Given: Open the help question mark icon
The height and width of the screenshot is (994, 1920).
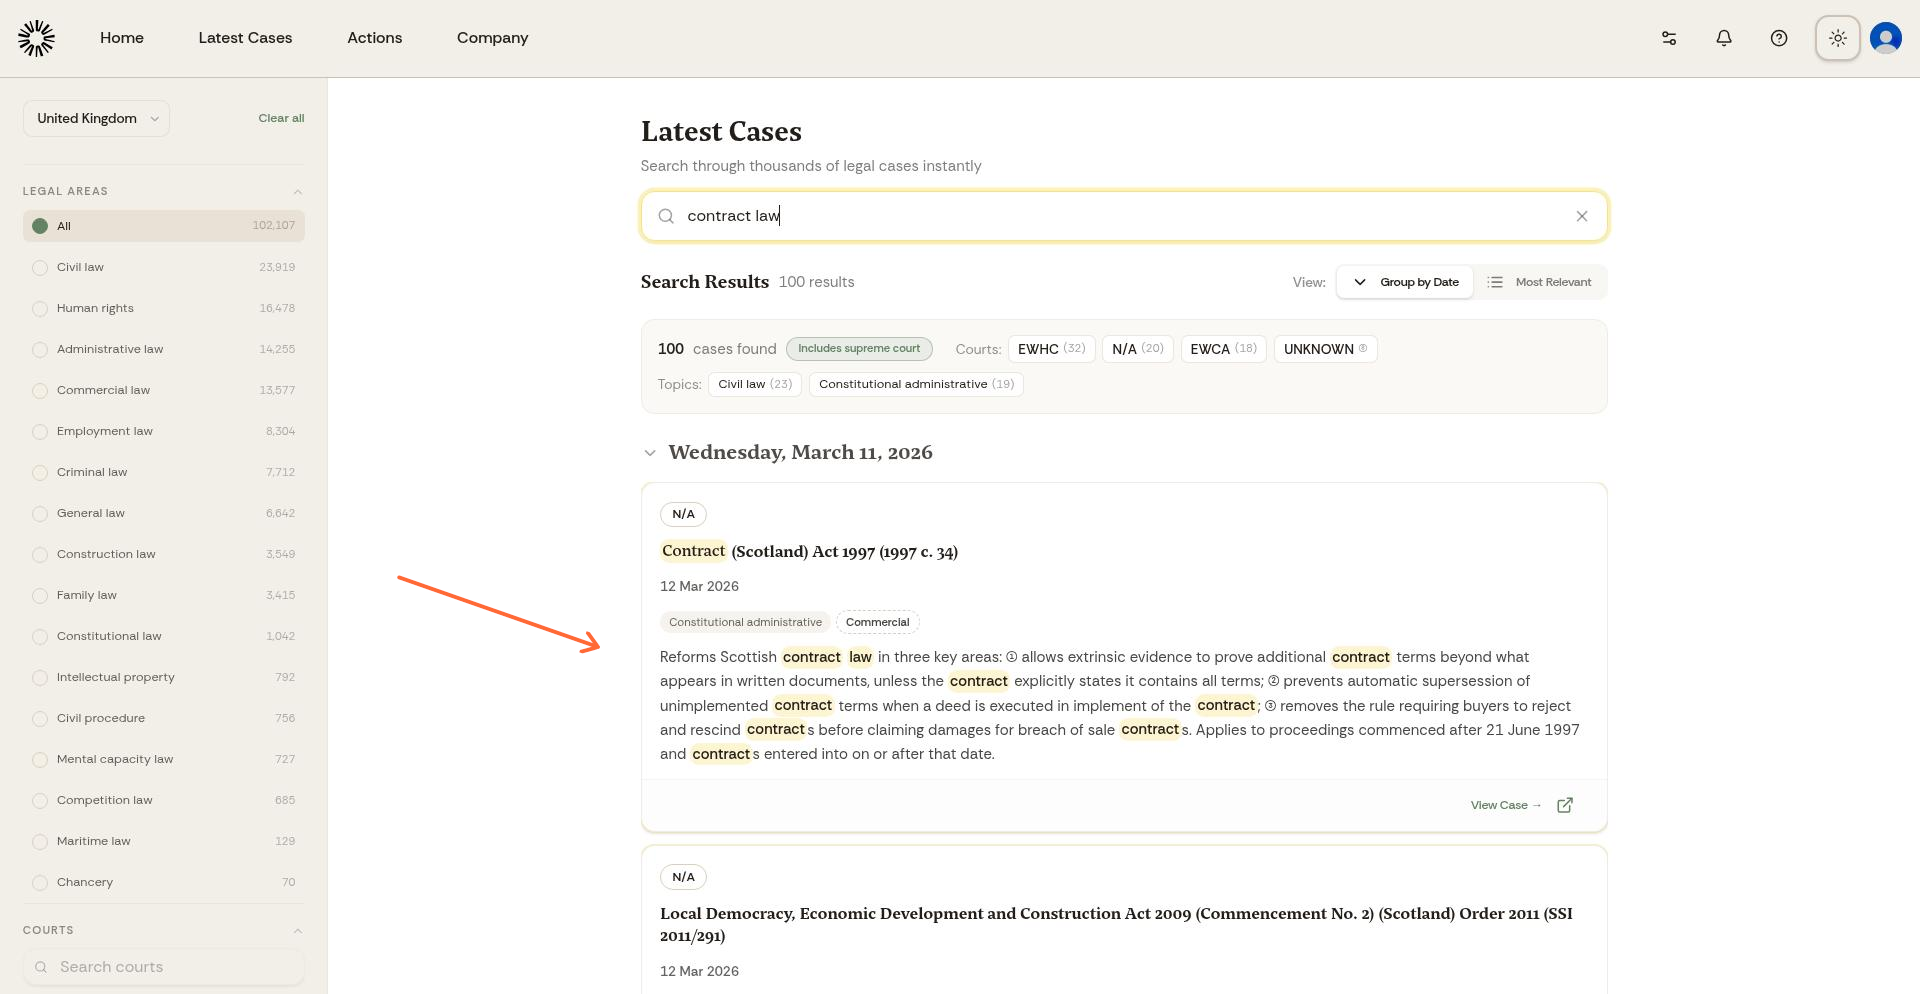Looking at the screenshot, I should pyautogui.click(x=1779, y=38).
